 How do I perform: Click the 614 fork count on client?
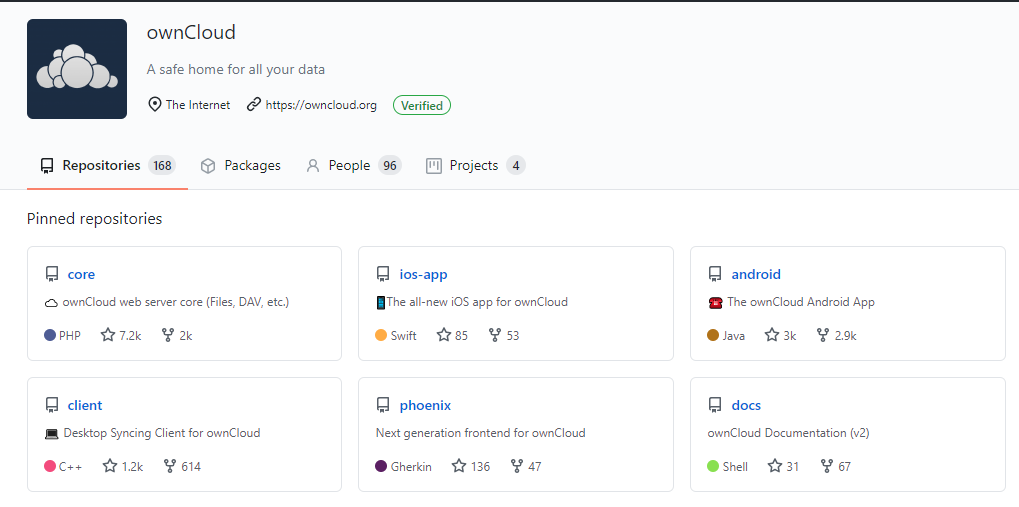pos(191,467)
